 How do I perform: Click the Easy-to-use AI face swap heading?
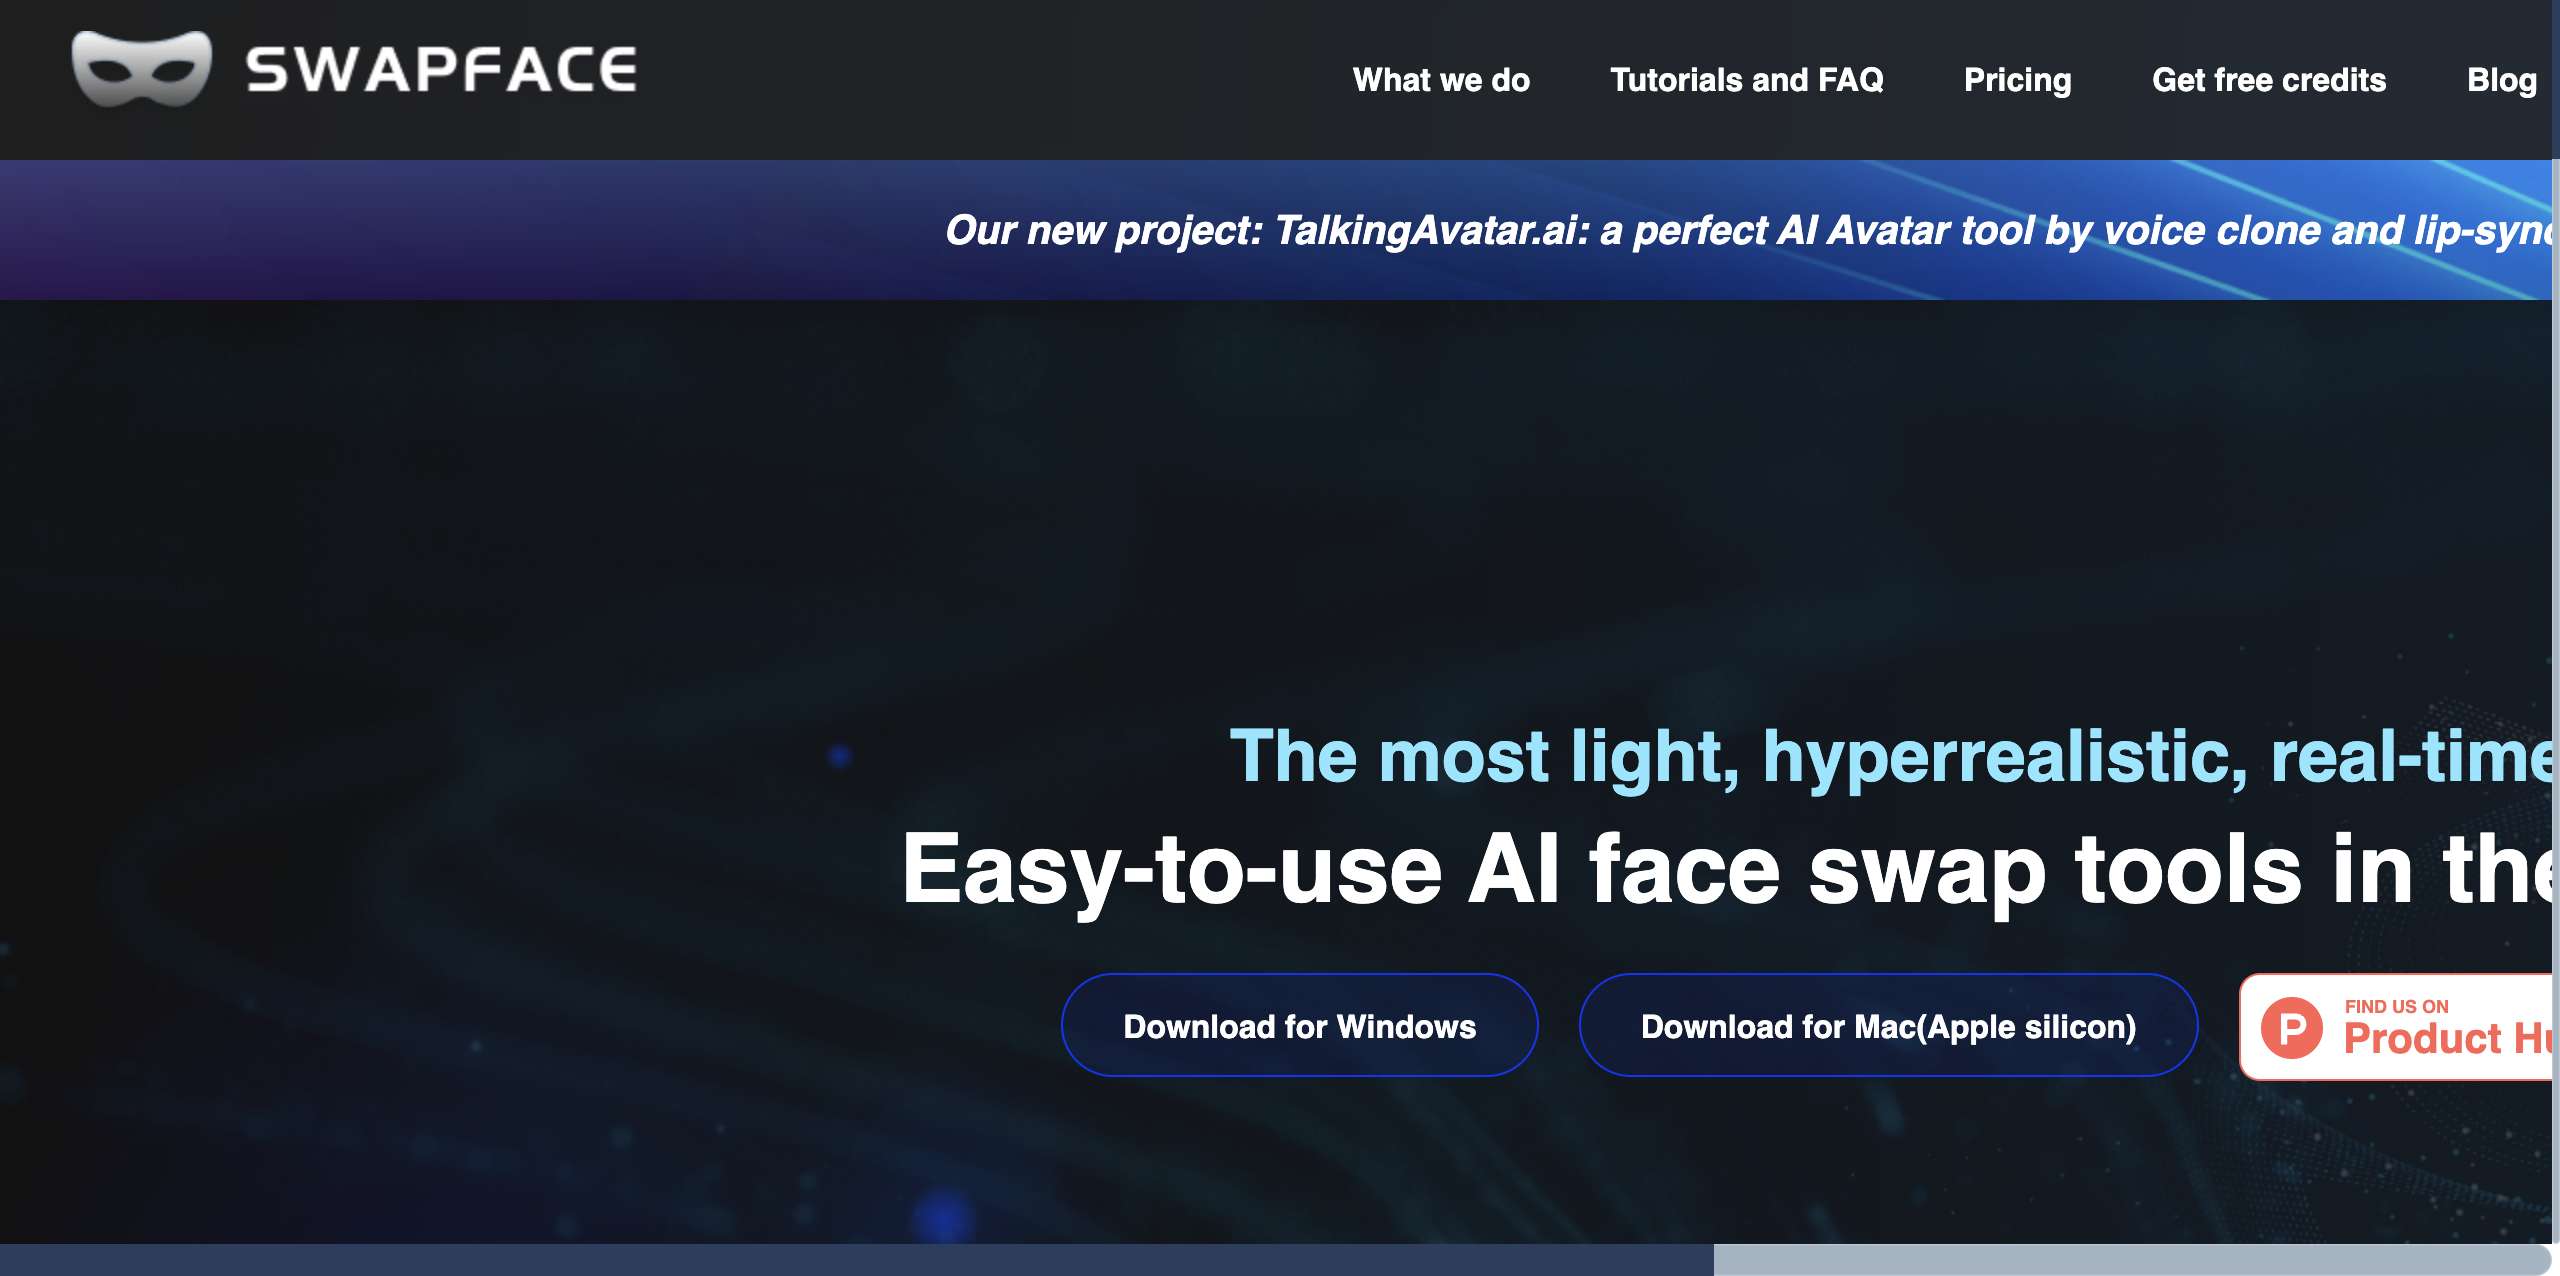(1725, 870)
